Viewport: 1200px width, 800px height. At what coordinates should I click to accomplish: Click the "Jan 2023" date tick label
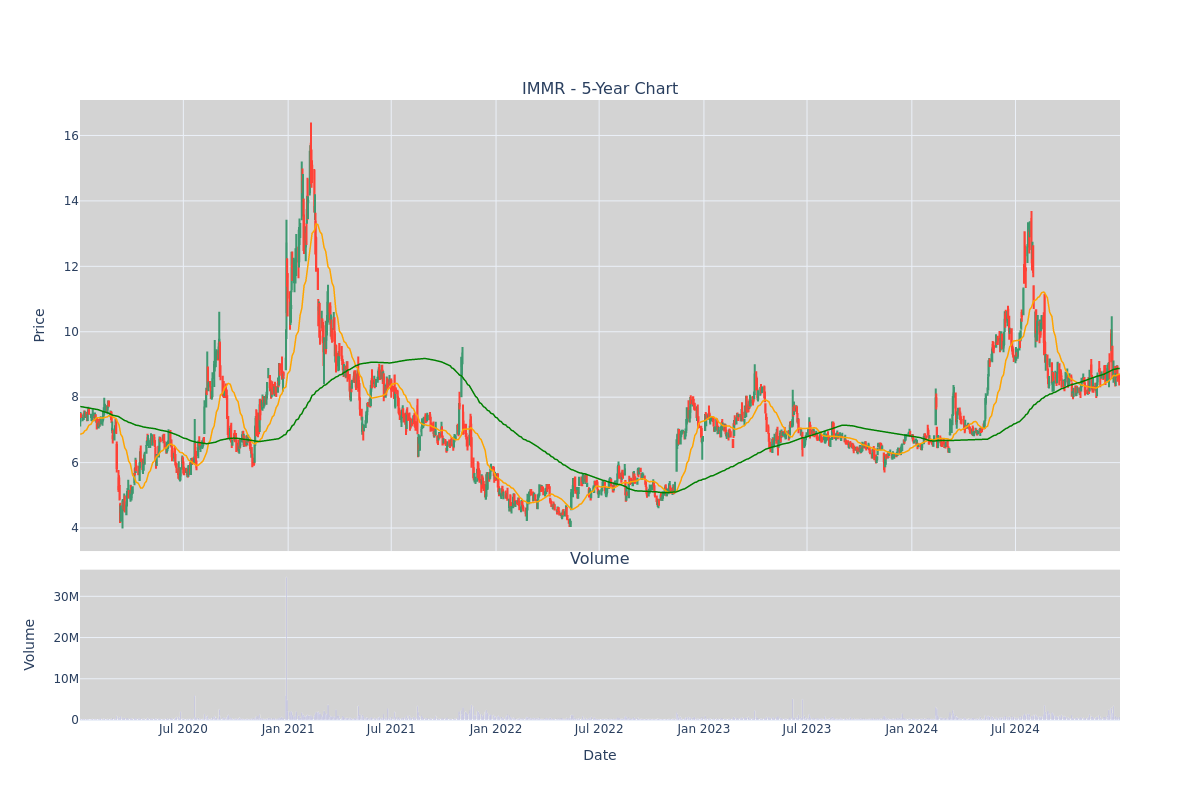(704, 729)
